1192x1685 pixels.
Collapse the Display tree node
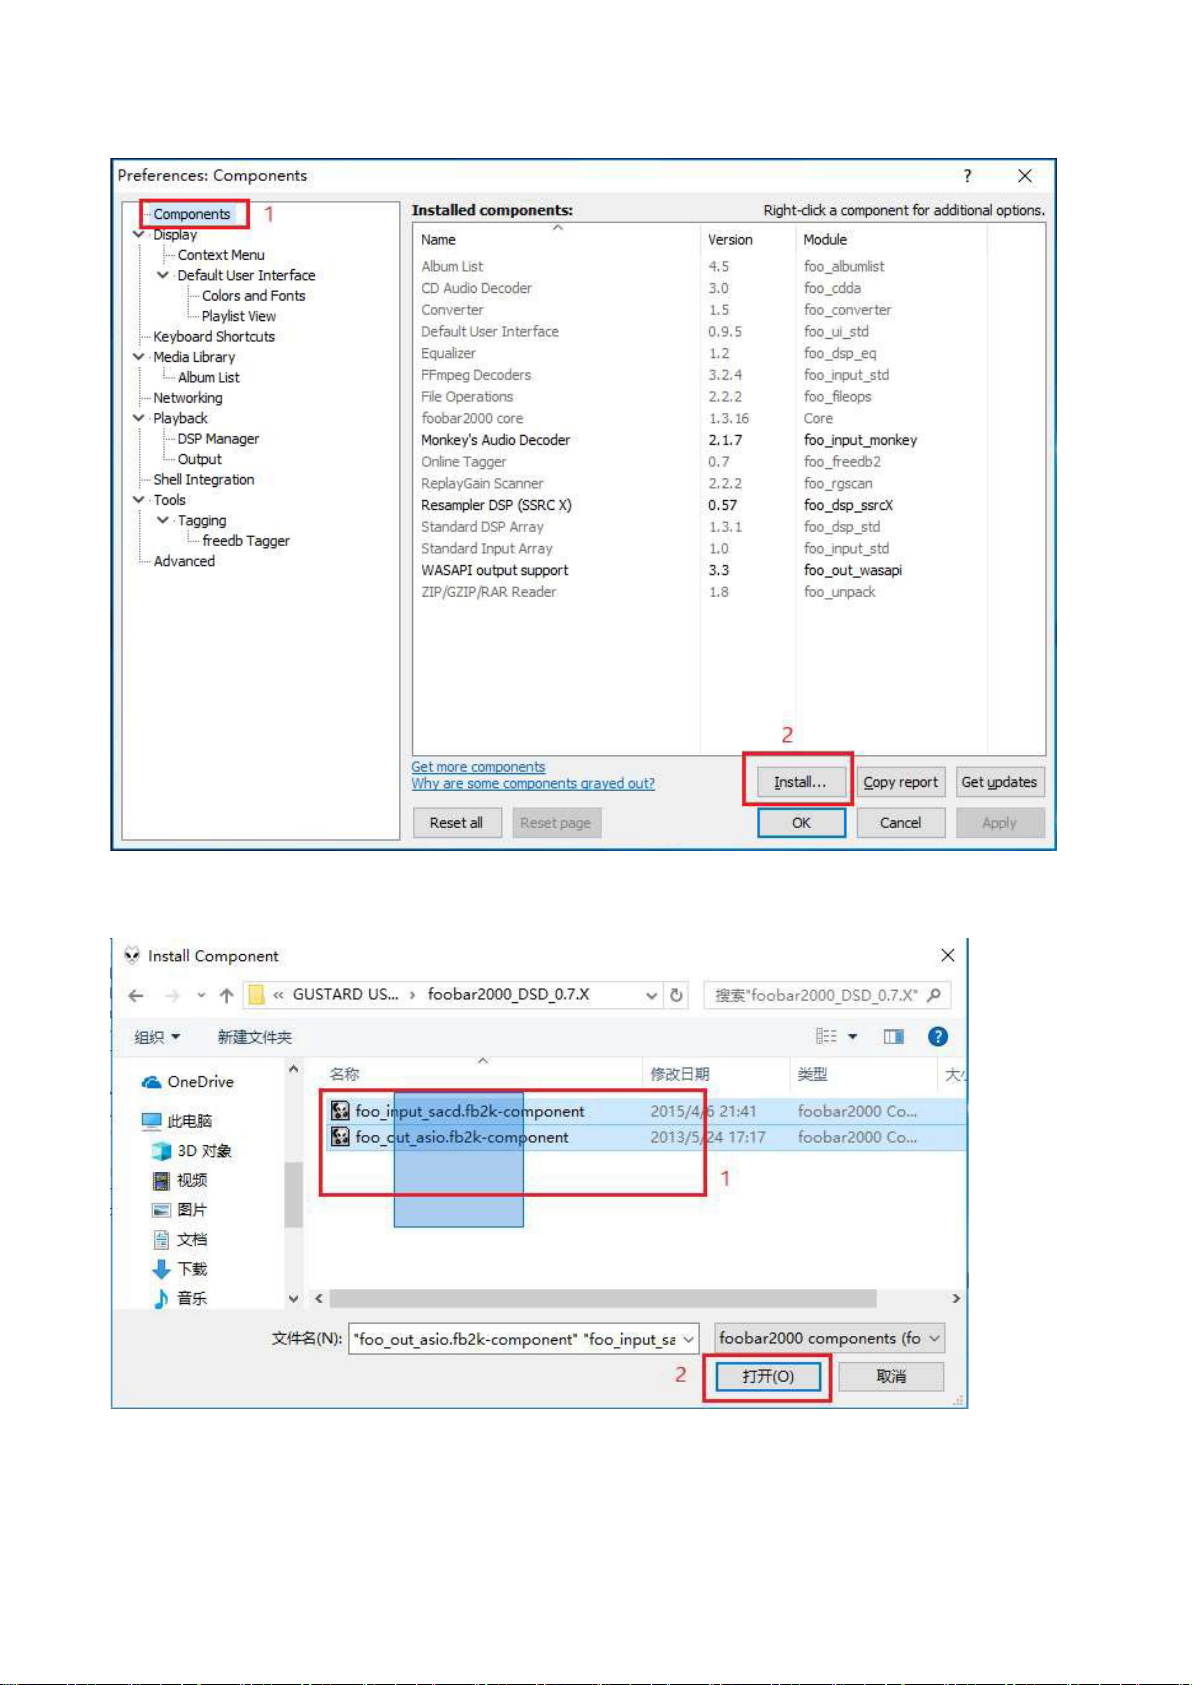point(138,235)
